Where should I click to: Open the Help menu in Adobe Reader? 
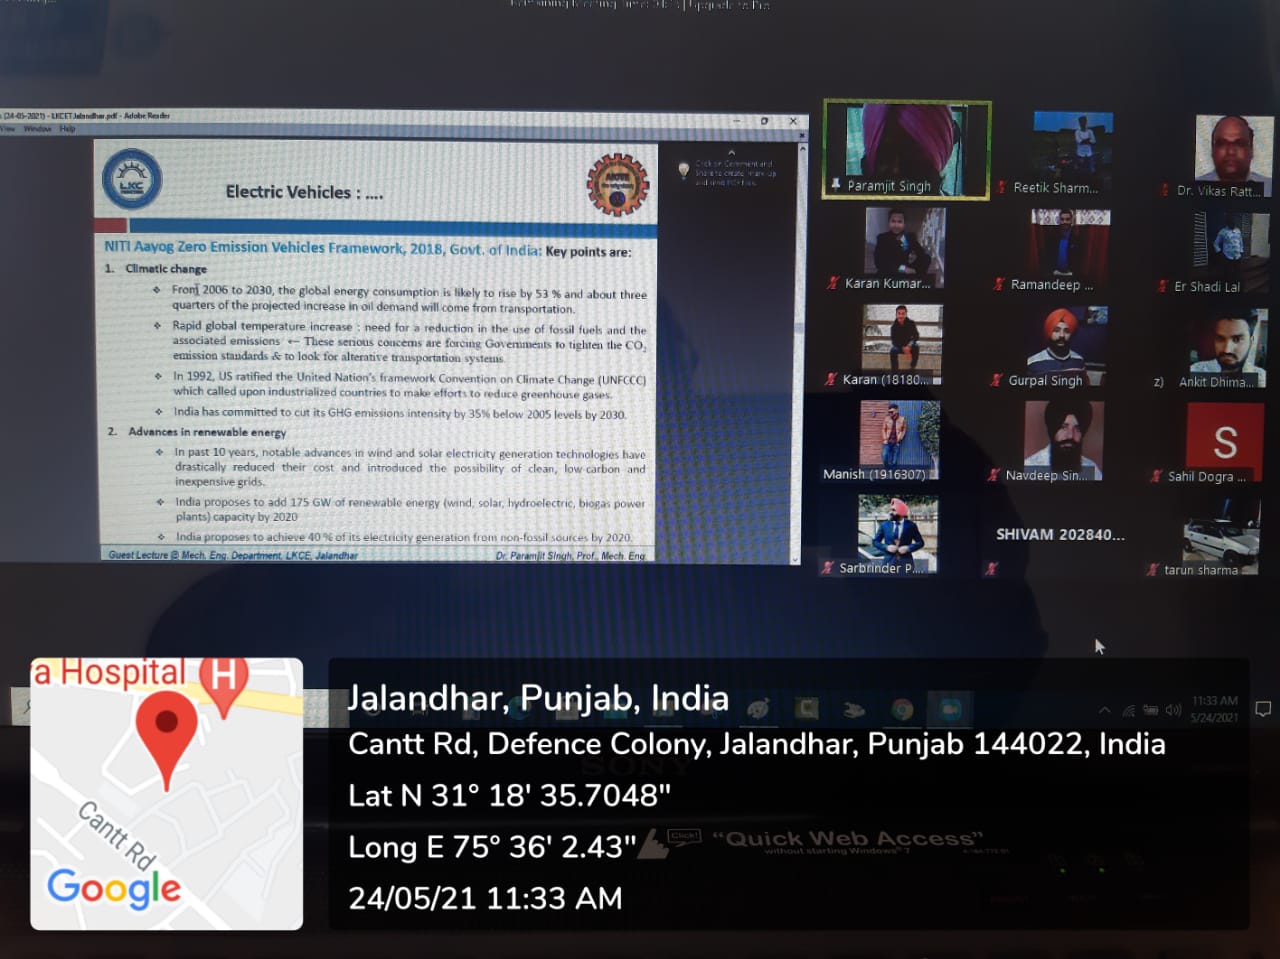point(67,129)
